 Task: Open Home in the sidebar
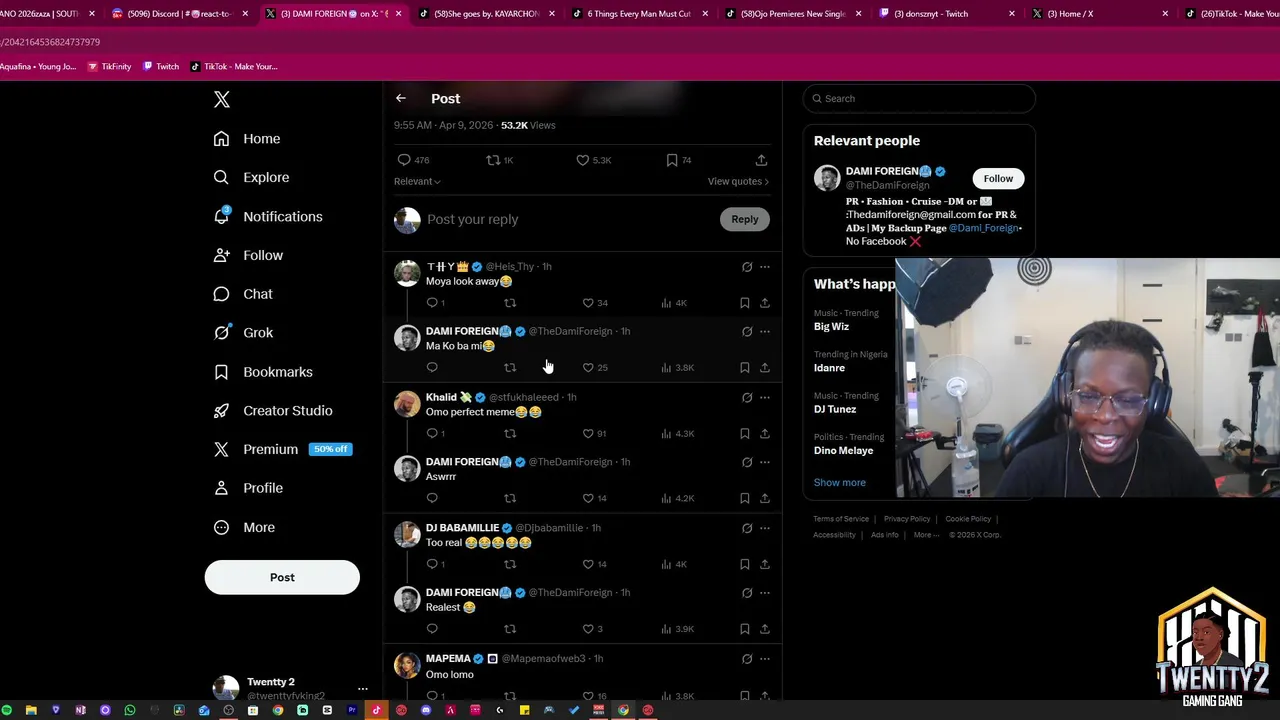pos(248,138)
